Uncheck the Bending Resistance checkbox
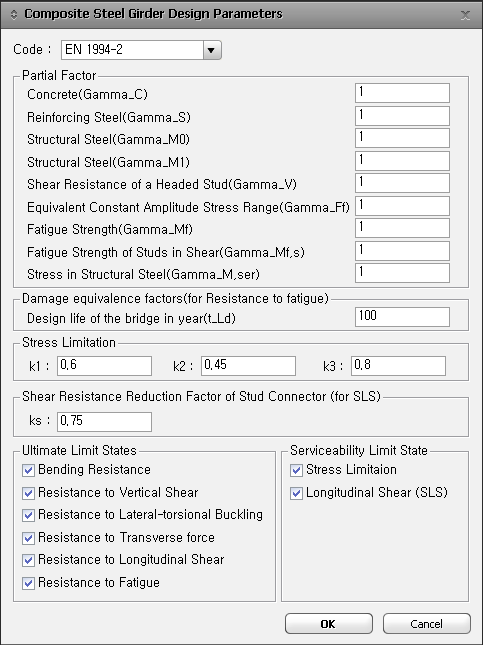The image size is (483, 645). 28,470
